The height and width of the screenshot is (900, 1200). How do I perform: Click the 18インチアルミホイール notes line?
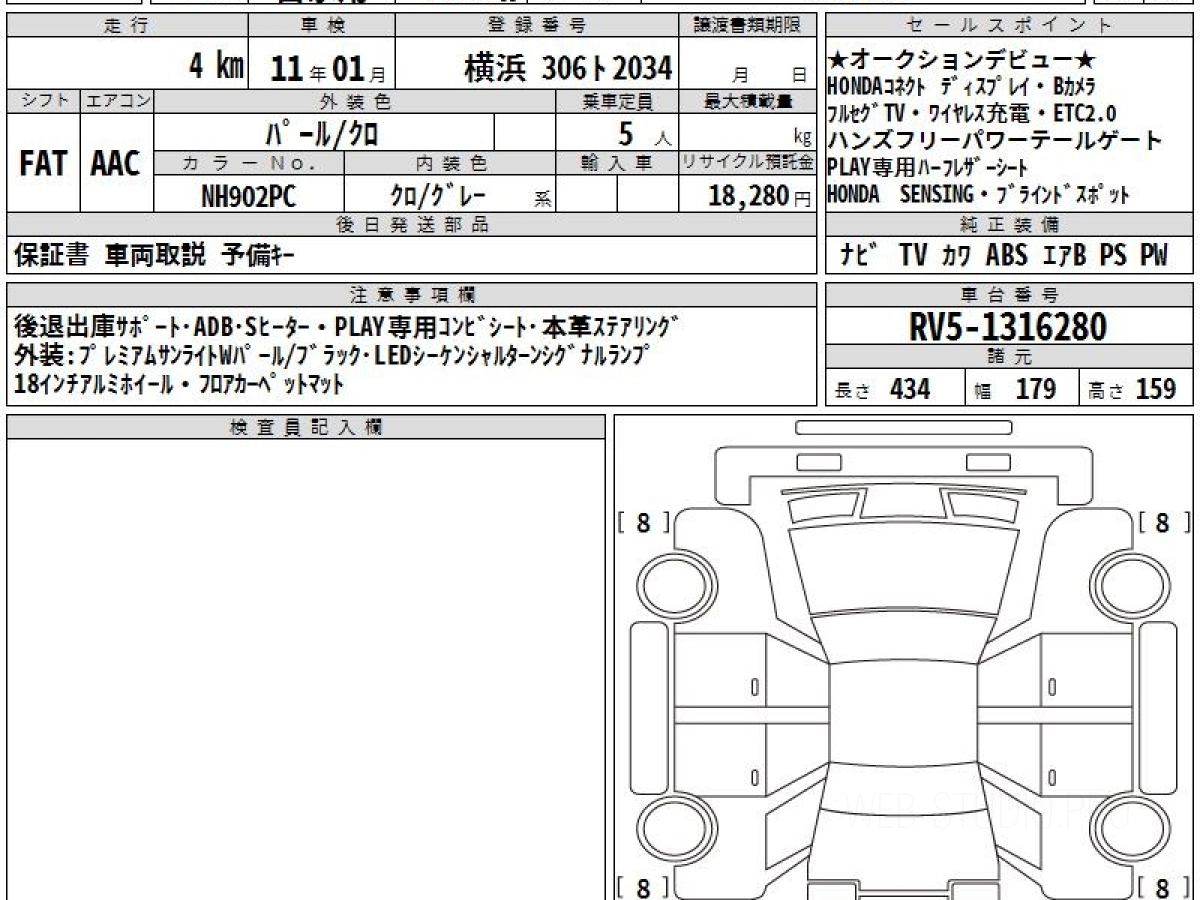pos(180,383)
